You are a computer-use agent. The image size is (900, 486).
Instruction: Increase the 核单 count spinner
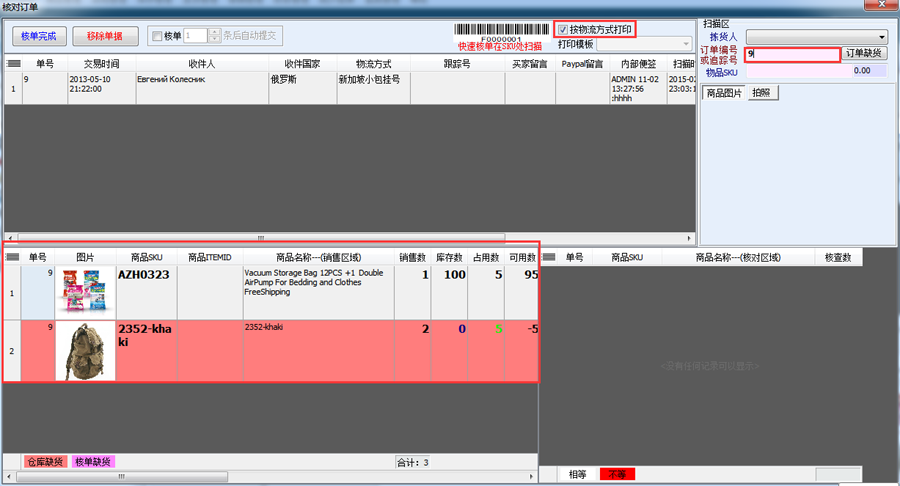[213, 32]
